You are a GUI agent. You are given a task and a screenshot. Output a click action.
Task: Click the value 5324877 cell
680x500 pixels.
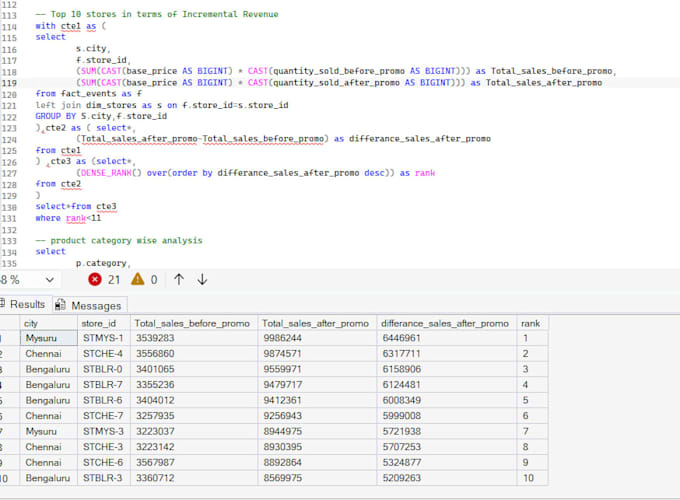click(447, 463)
